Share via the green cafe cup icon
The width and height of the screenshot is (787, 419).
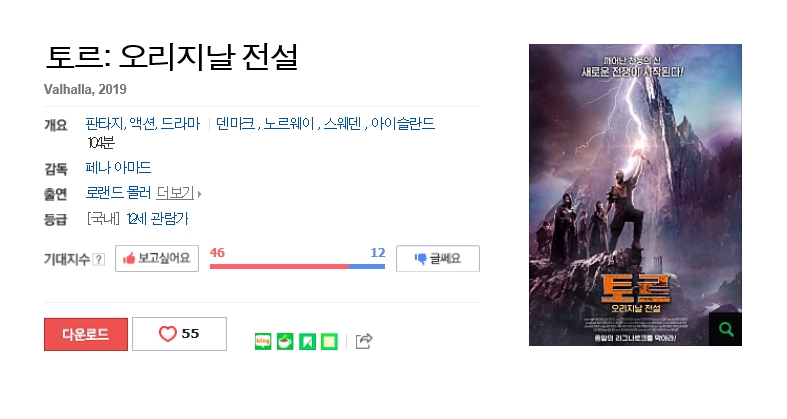tap(285, 342)
